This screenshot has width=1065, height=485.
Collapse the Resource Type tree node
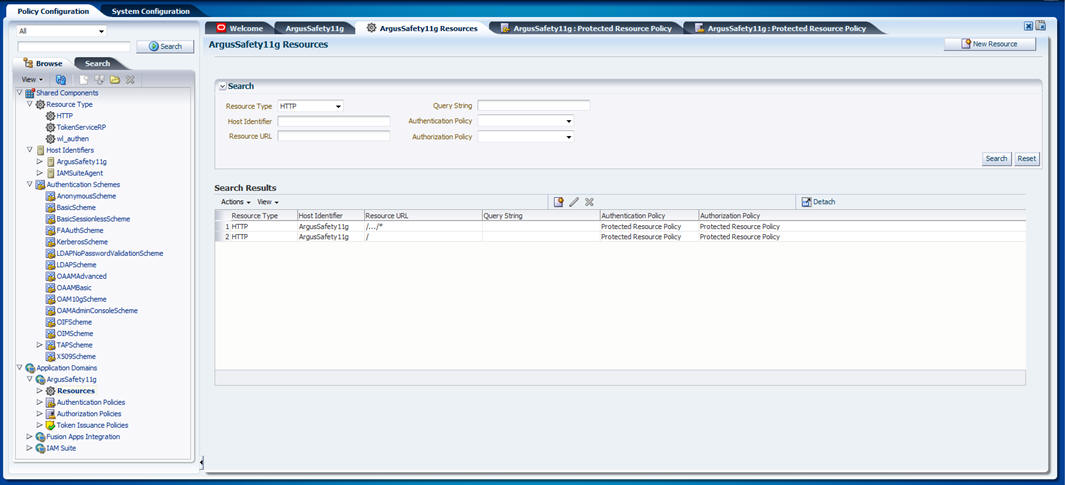coord(29,105)
